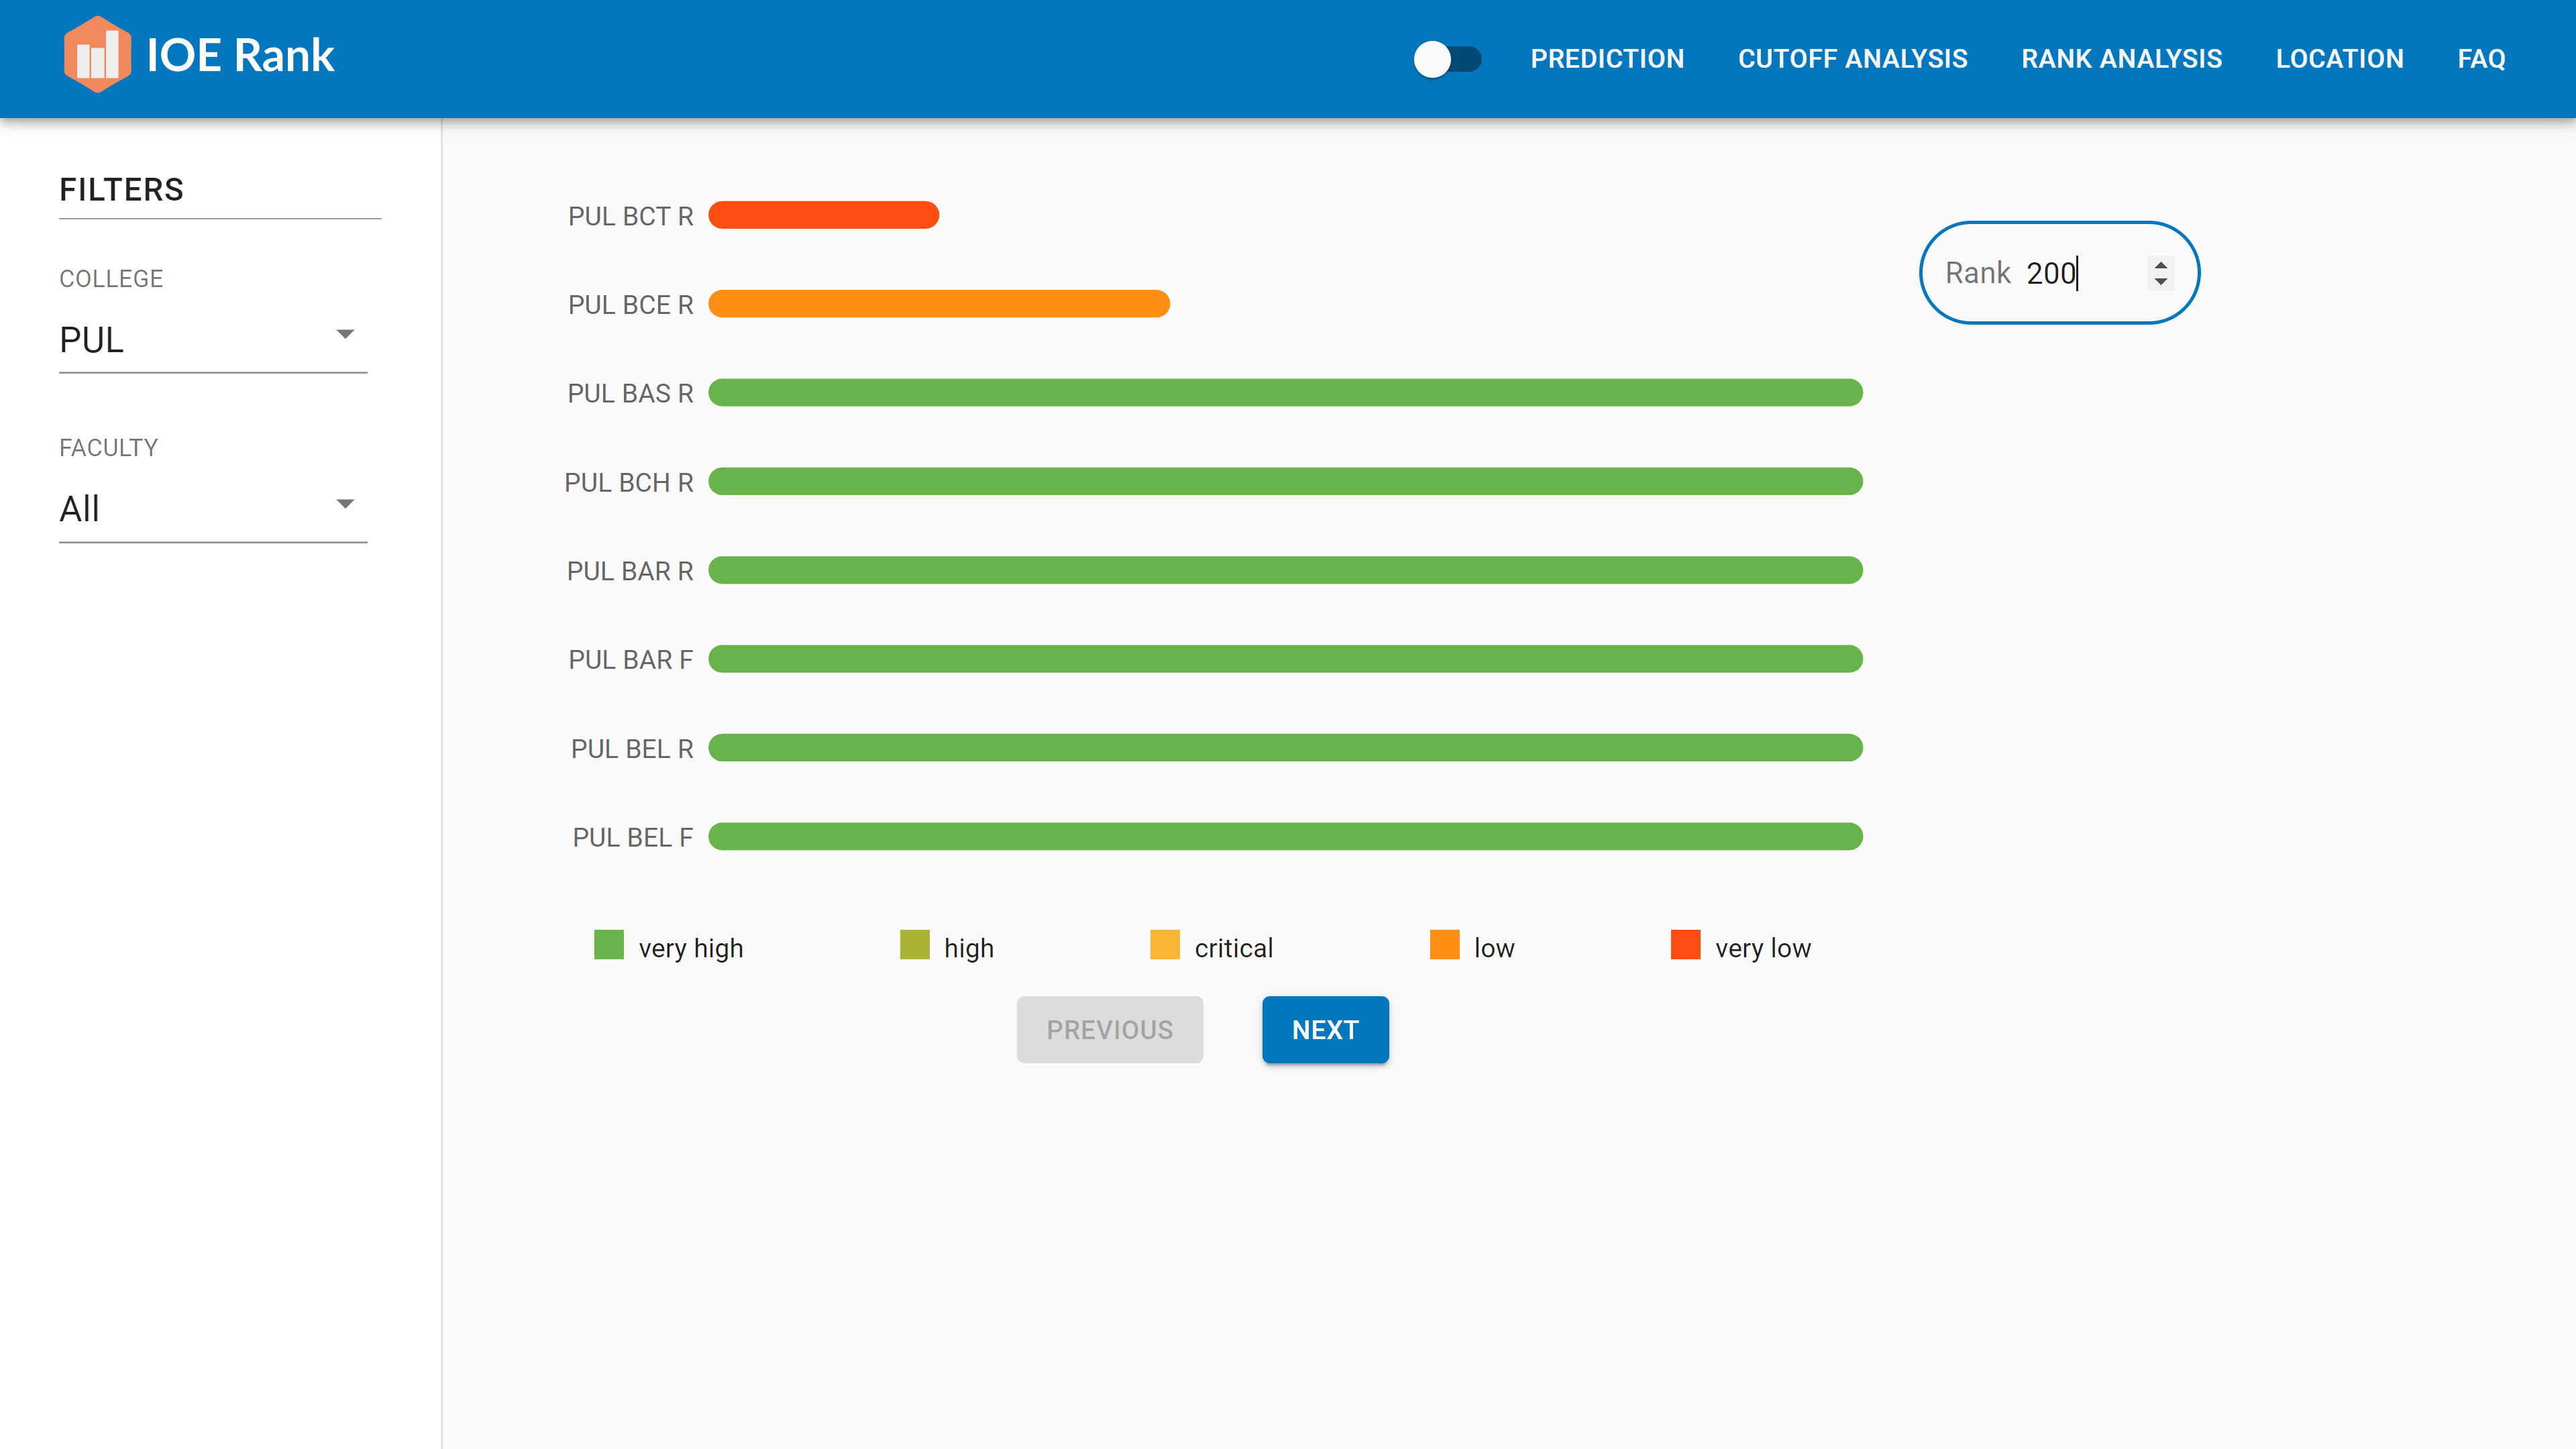2576x1449 pixels.
Task: Open the Rank Analysis page
Action: pos(2120,59)
